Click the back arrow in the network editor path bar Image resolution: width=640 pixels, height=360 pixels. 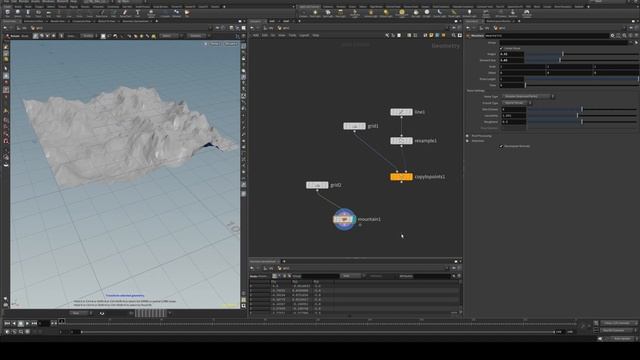(x=252, y=28)
